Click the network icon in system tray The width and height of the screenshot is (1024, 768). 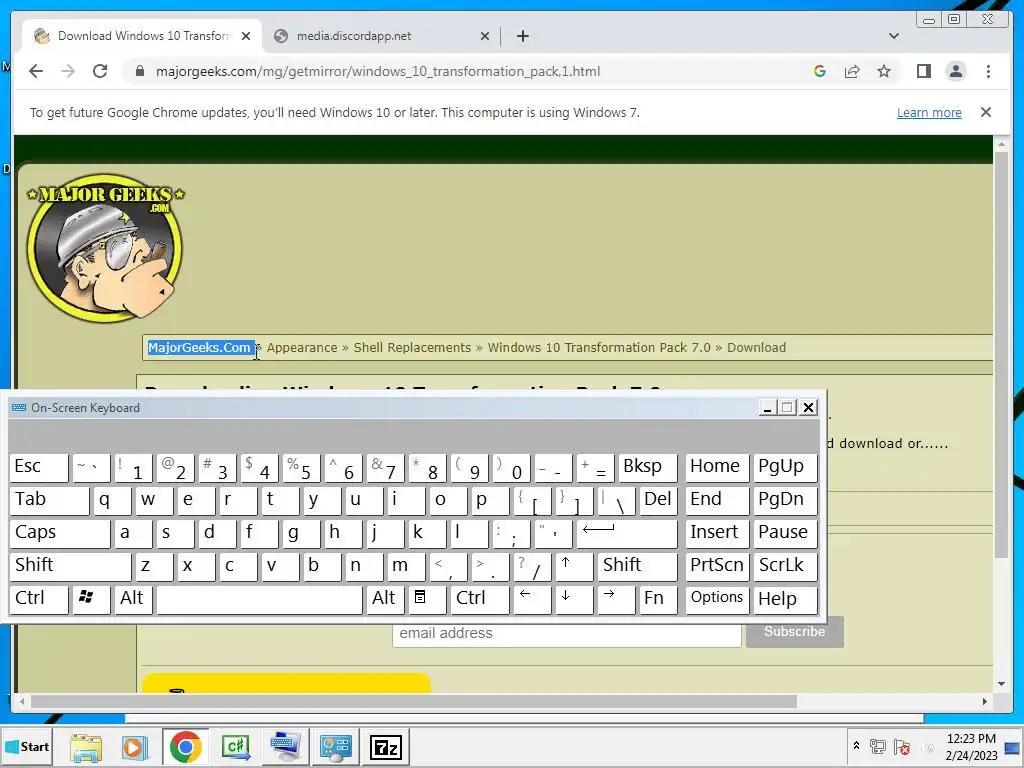(878, 746)
